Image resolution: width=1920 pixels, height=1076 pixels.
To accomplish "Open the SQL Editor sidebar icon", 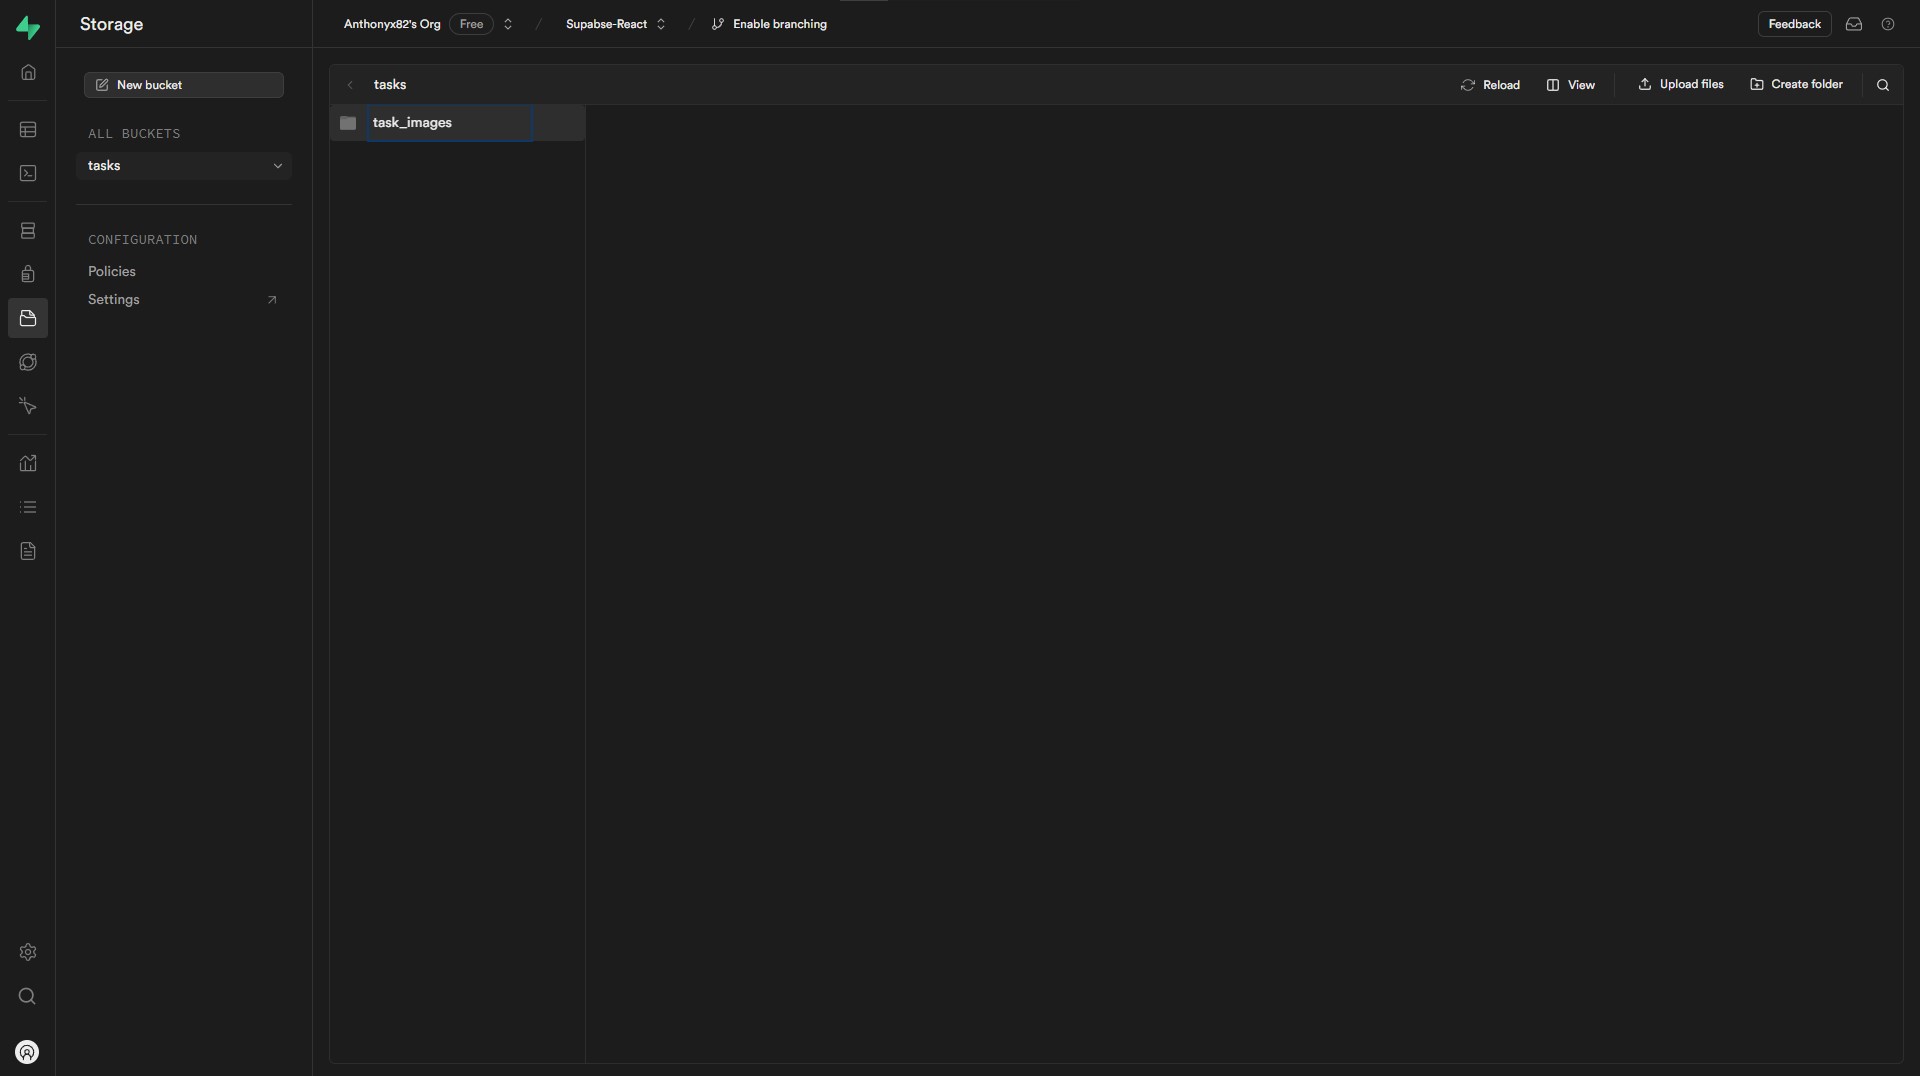I will pyautogui.click(x=28, y=174).
